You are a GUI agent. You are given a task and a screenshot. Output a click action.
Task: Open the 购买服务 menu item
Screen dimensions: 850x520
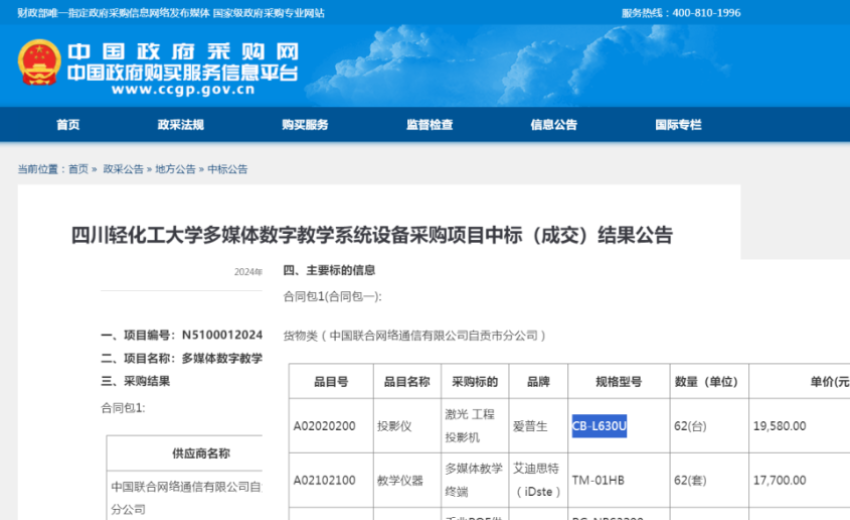pos(305,125)
